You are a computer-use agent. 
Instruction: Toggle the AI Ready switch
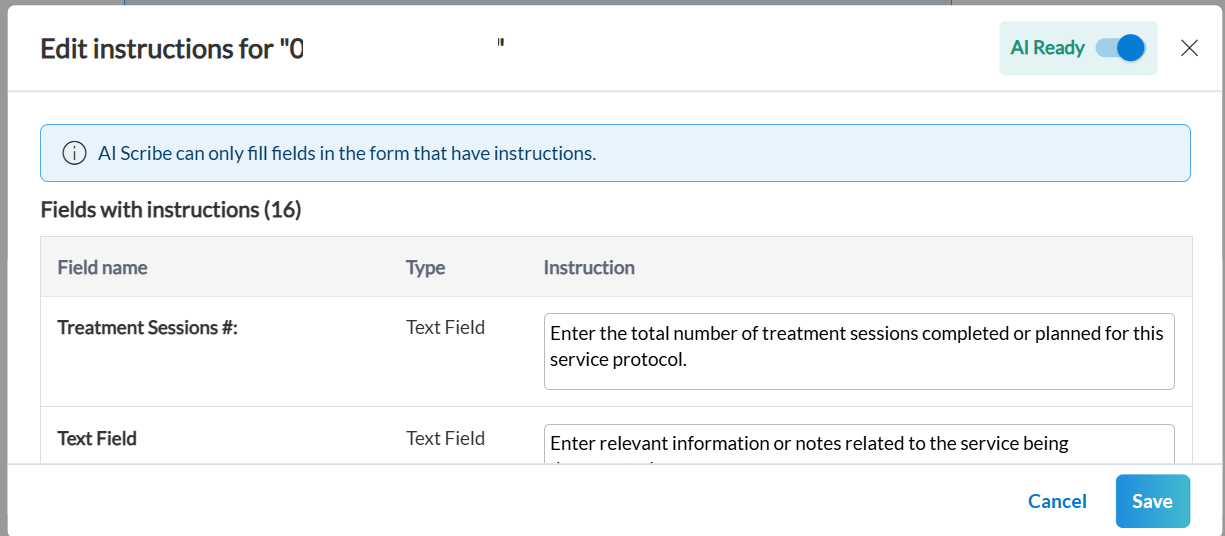1120,48
